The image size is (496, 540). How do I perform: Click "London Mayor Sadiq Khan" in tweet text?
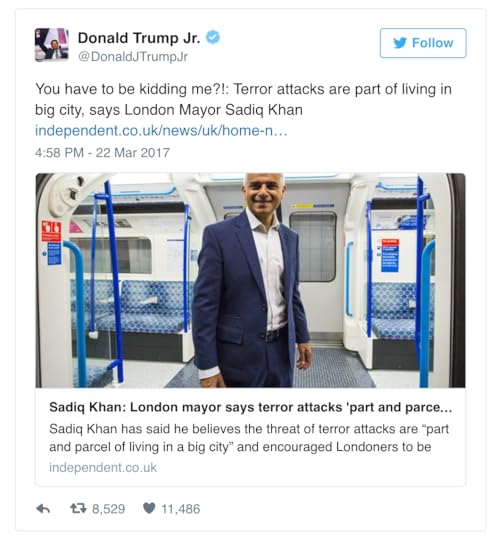[x=213, y=110]
